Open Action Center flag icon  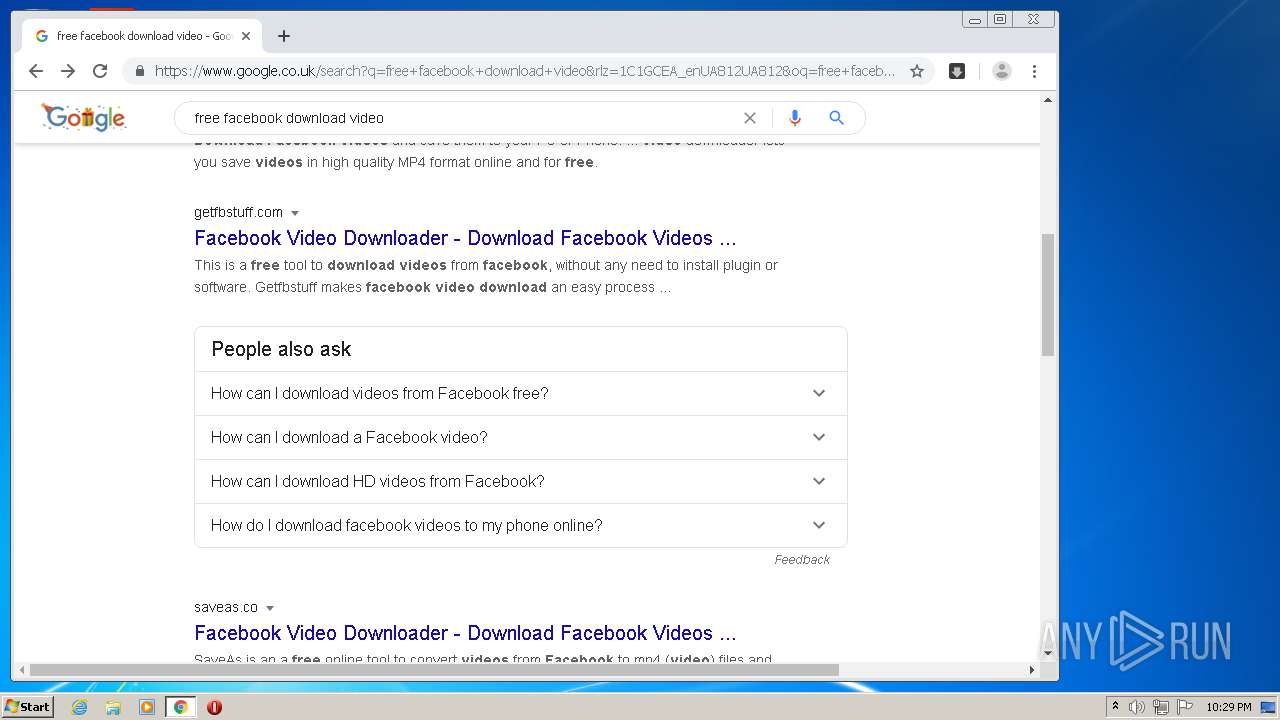pyautogui.click(x=1185, y=707)
